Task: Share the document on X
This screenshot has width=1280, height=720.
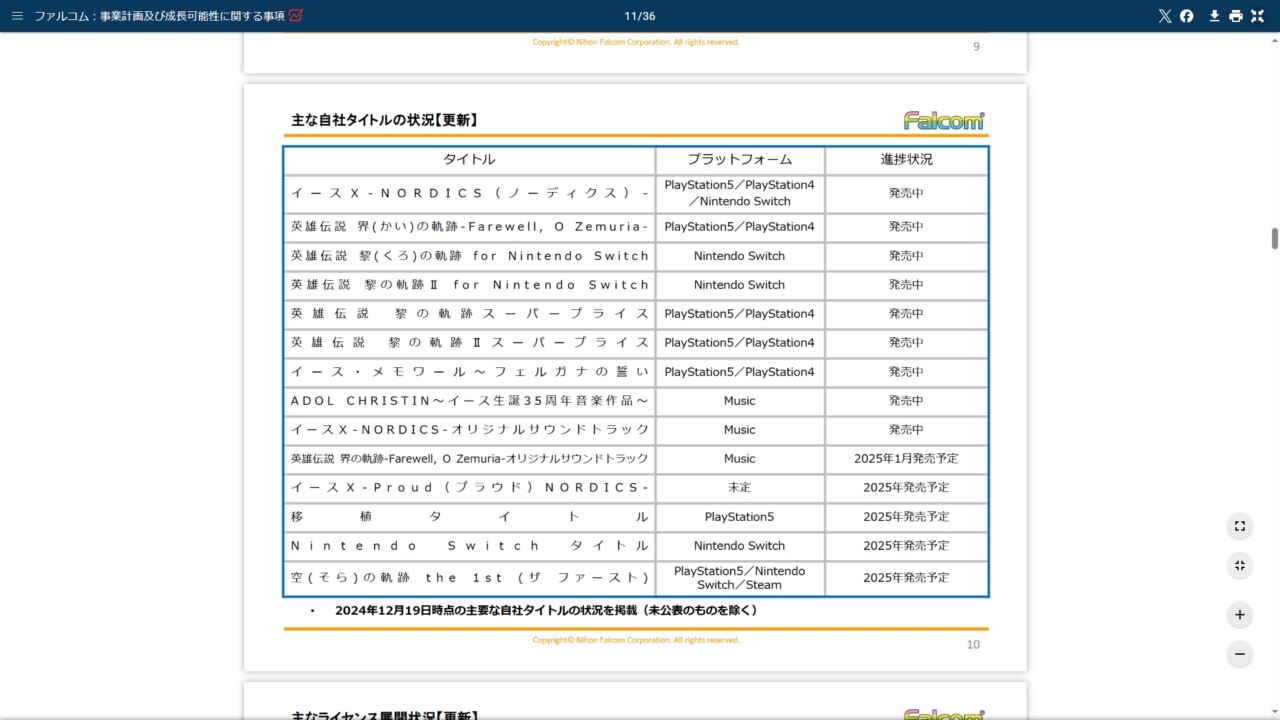Action: pyautogui.click(x=1165, y=16)
